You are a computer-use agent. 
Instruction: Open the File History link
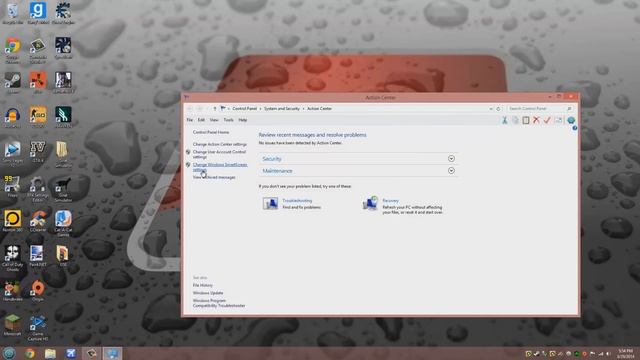click(x=203, y=285)
